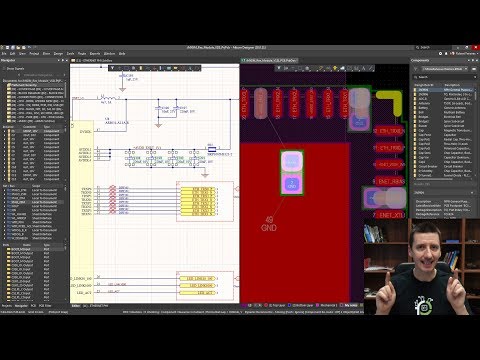
Task: Click the selection filter icon in PCB toolbar
Action: point(279,68)
